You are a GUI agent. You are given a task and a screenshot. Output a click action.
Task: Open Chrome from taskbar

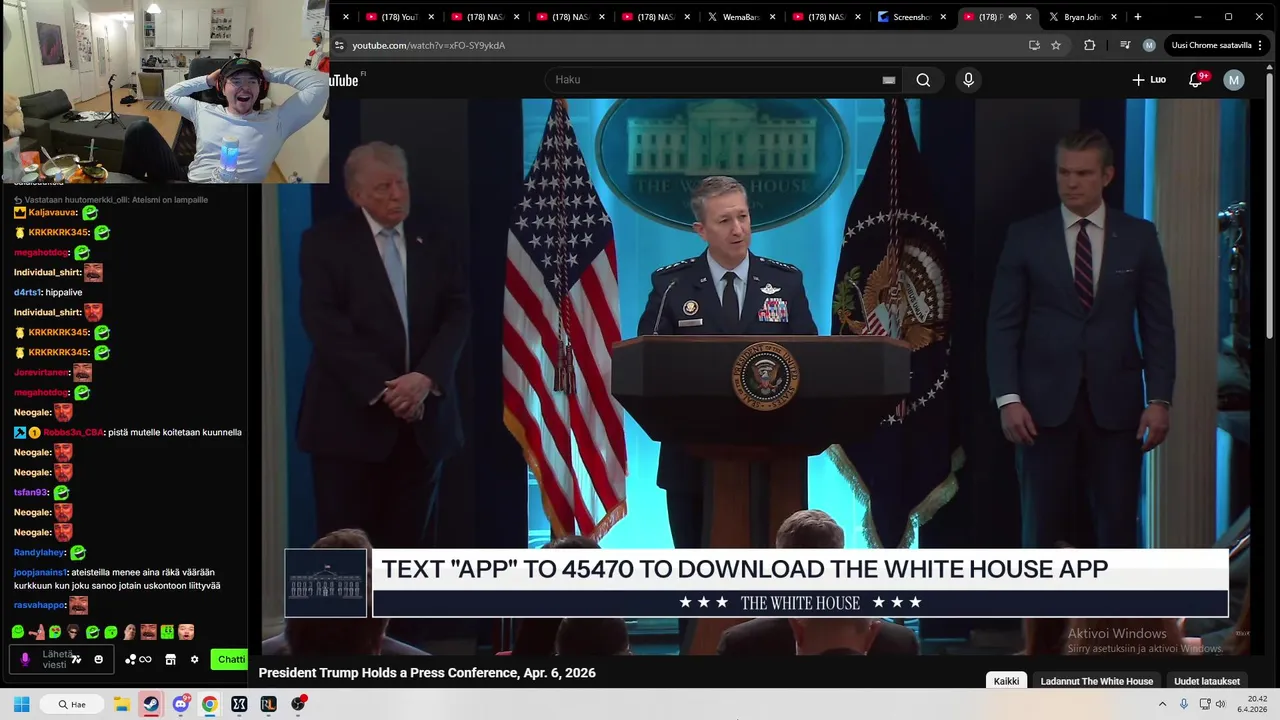click(209, 704)
